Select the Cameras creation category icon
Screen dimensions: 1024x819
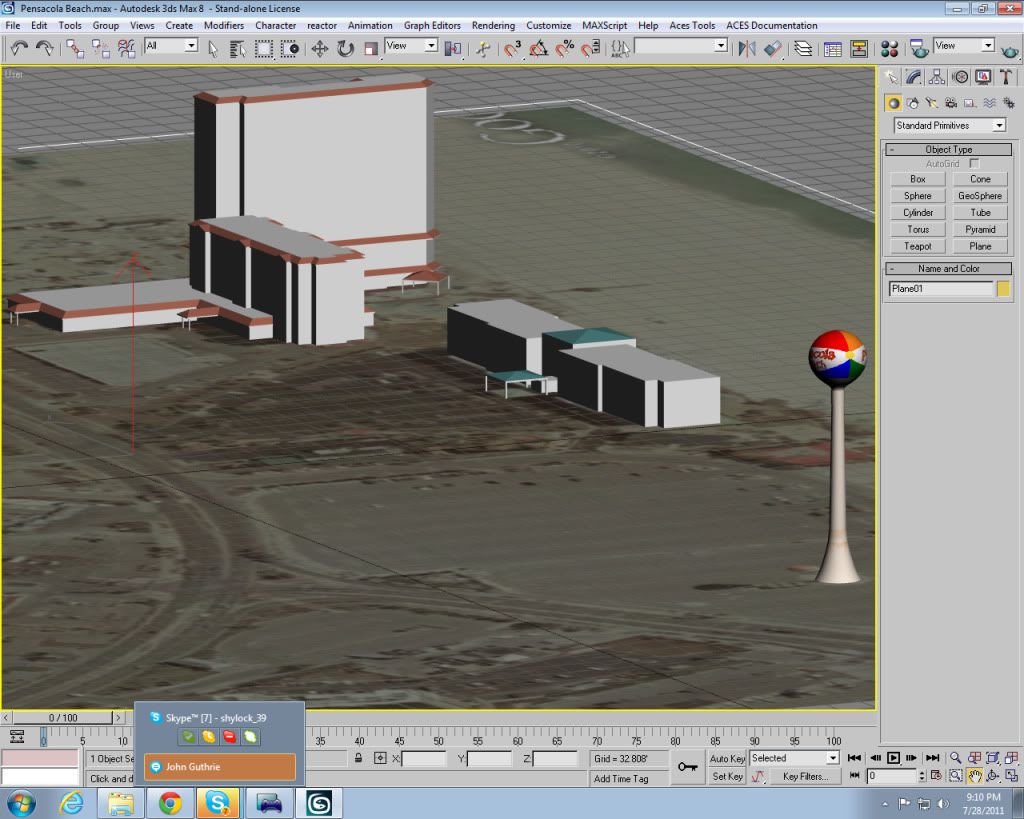[951, 102]
